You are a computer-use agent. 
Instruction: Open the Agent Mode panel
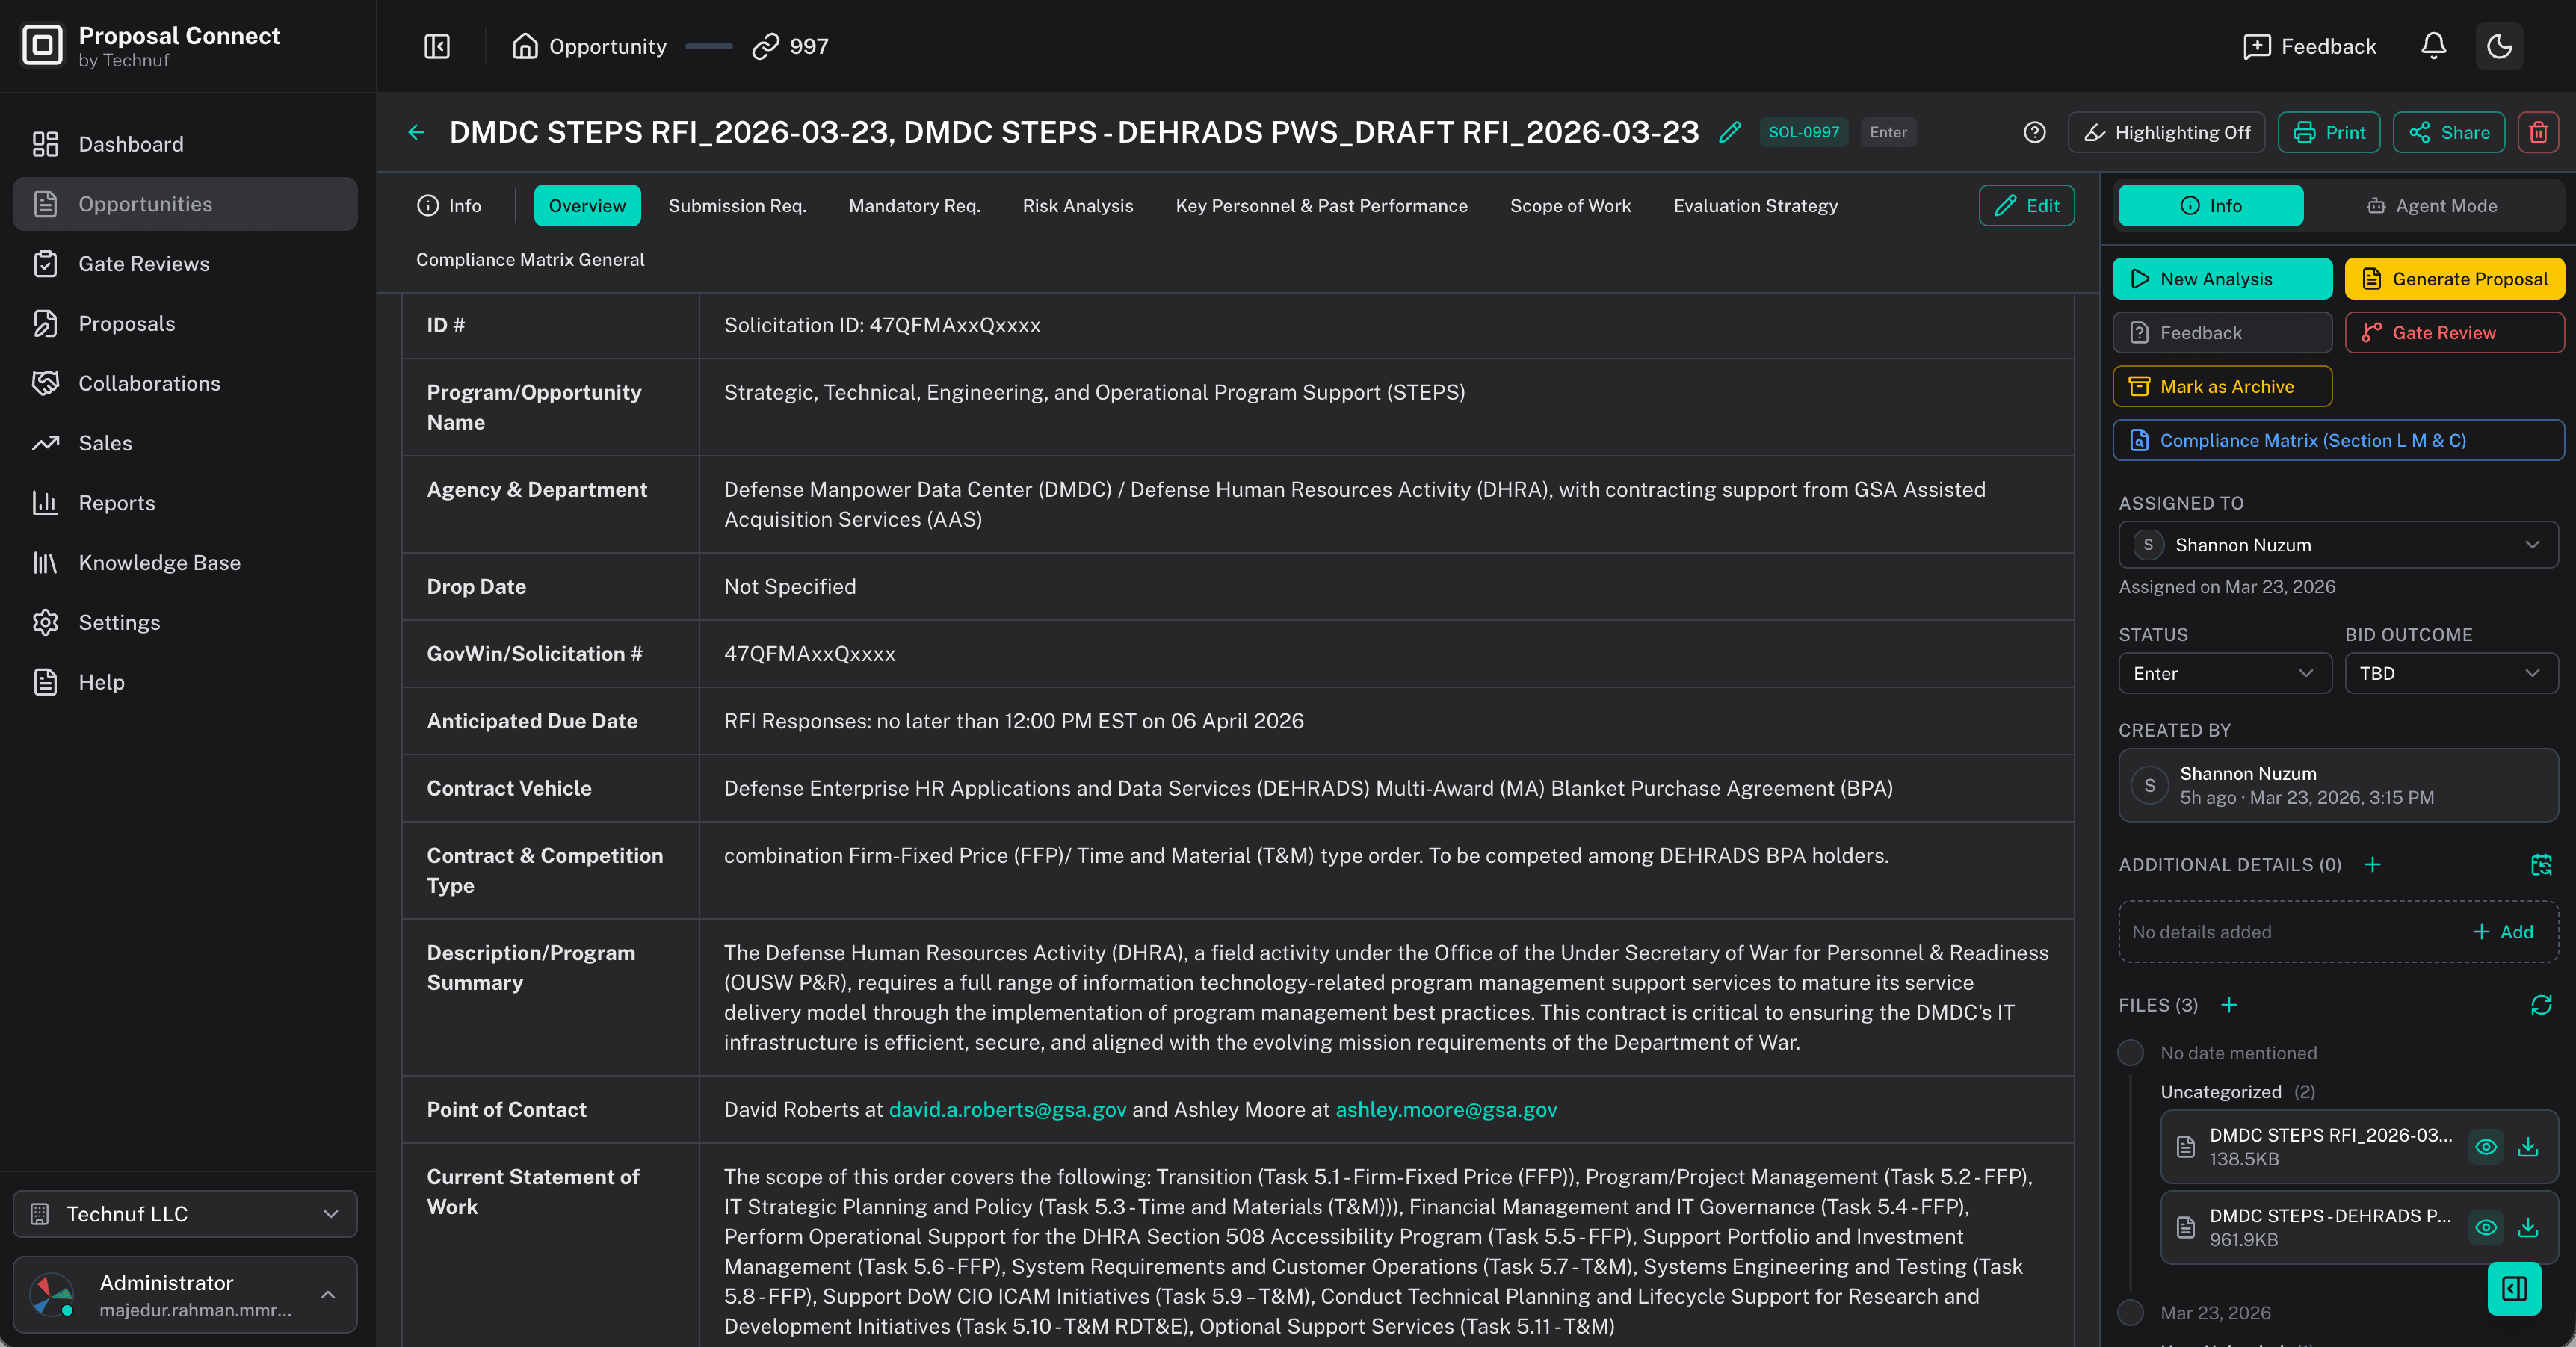click(x=2432, y=205)
